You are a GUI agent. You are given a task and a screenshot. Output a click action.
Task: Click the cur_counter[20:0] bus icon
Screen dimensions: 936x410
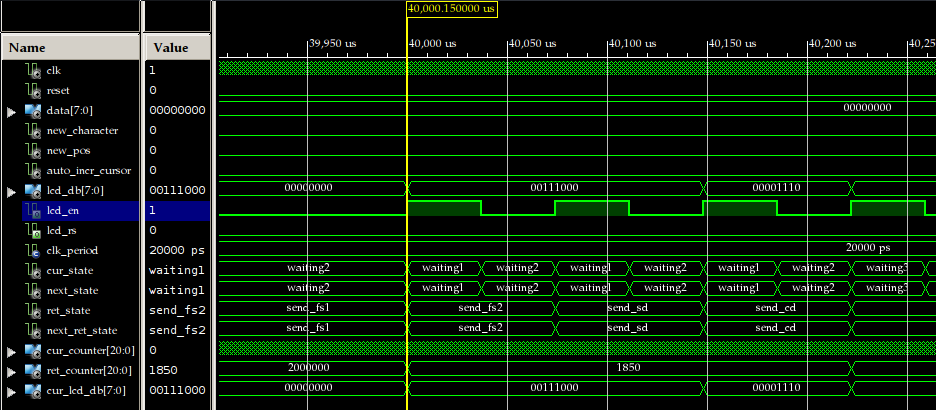[33, 350]
